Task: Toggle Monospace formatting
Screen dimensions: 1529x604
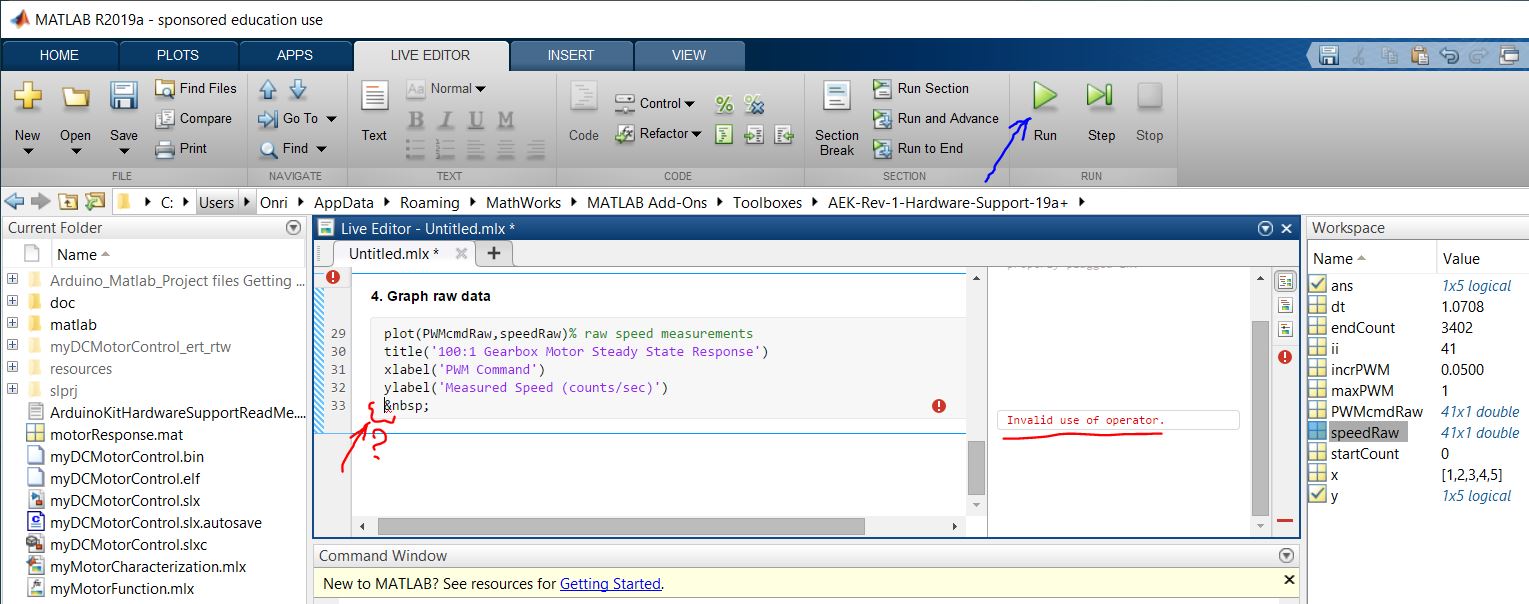Action: pos(506,120)
